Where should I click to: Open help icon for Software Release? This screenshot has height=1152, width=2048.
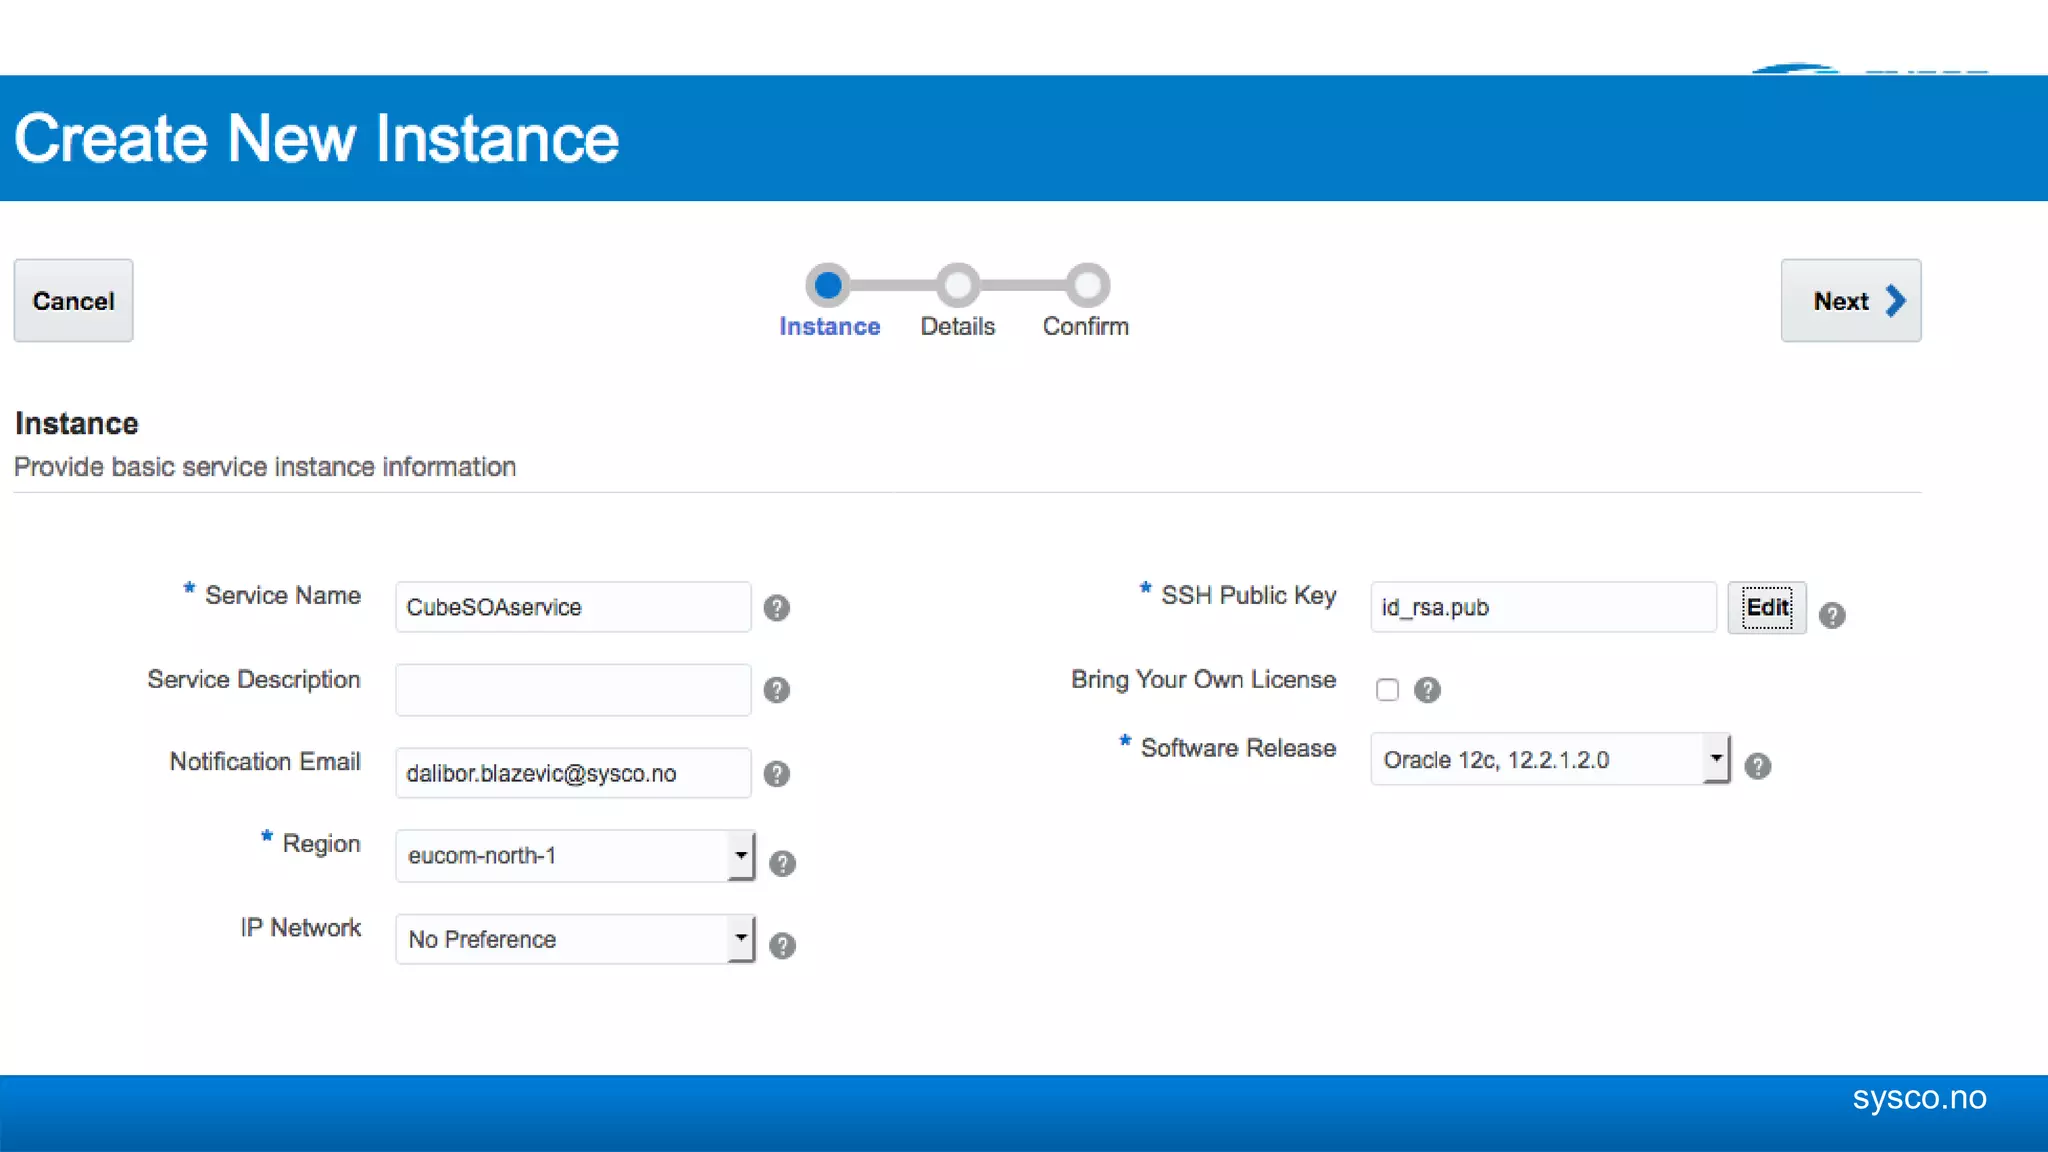(x=1757, y=767)
